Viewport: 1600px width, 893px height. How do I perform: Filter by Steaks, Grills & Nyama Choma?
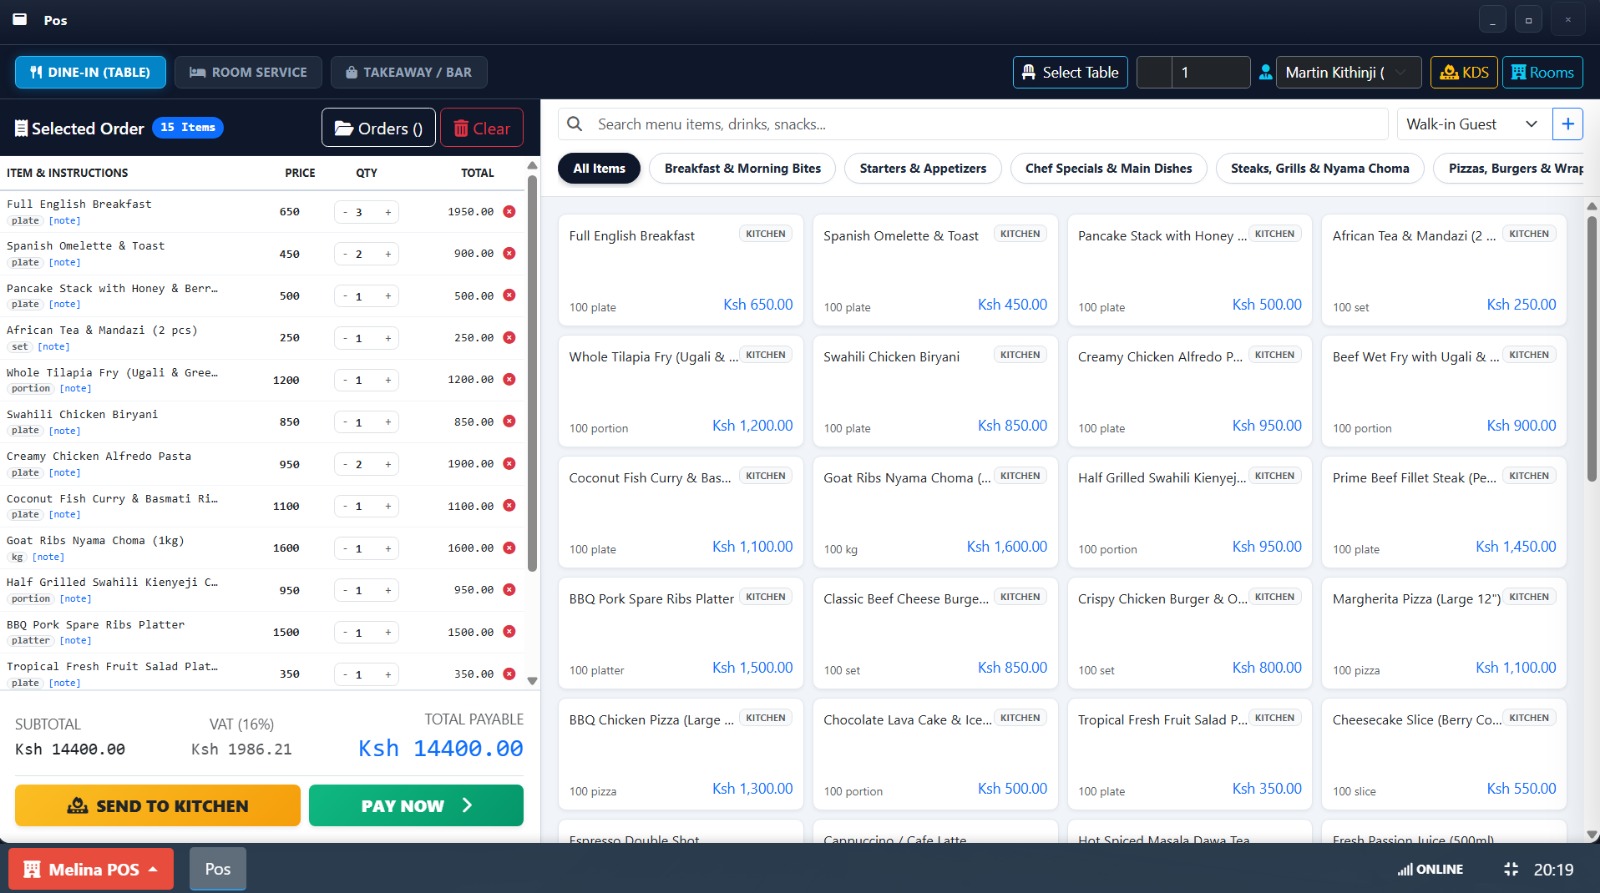[x=1320, y=168]
